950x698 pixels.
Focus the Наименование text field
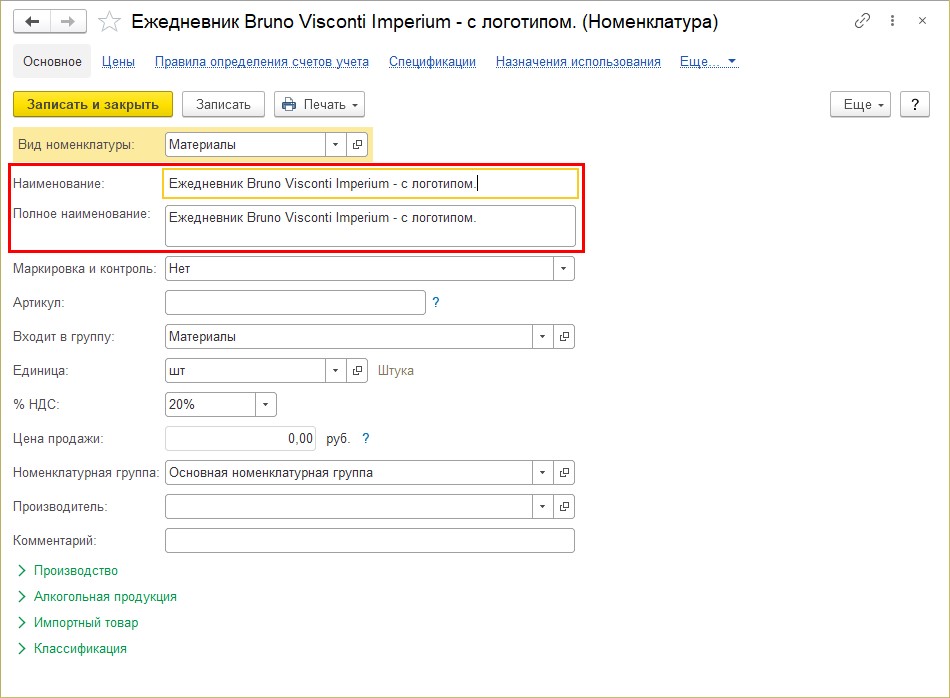[370, 184]
